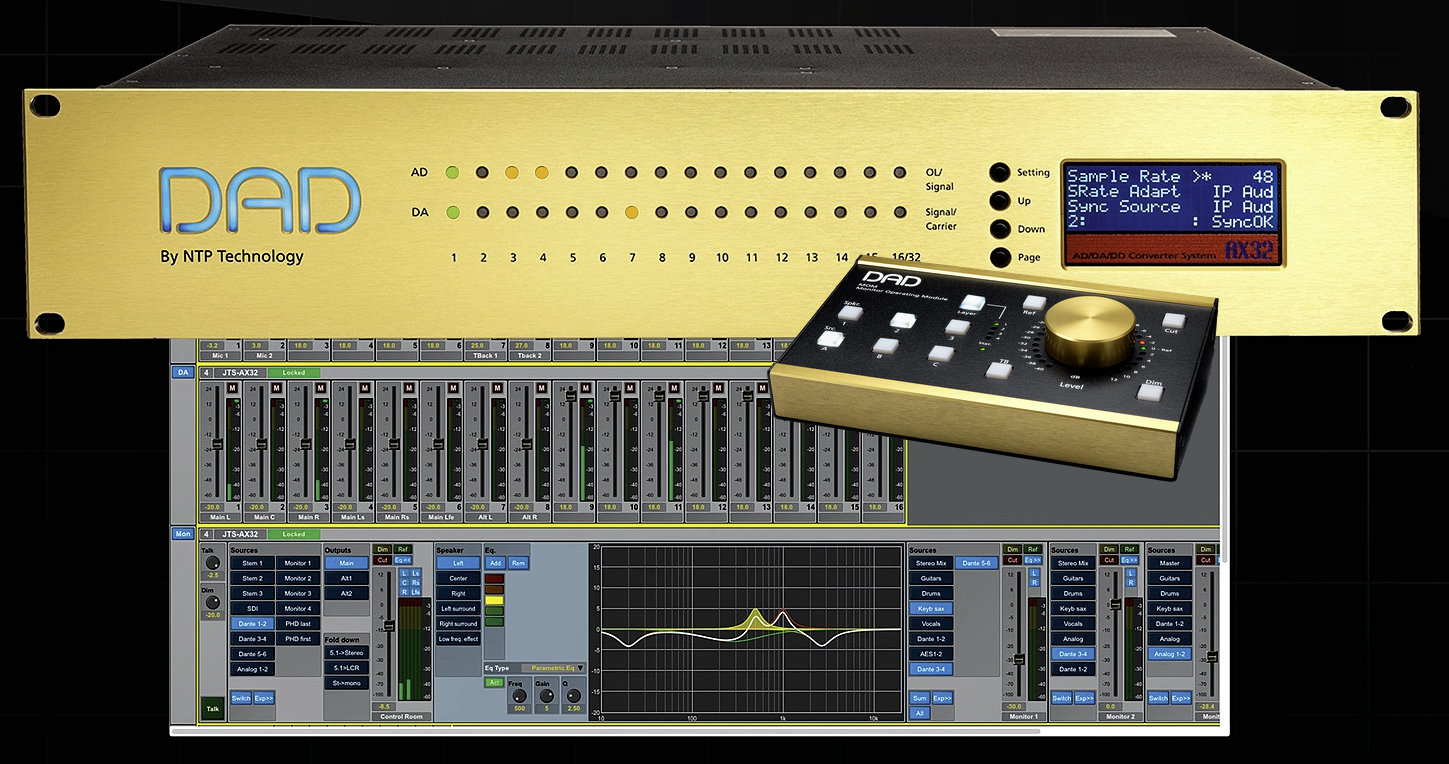Expand Monitor 2 with its Exp>> button
The width and height of the screenshot is (1449, 764).
(1085, 698)
